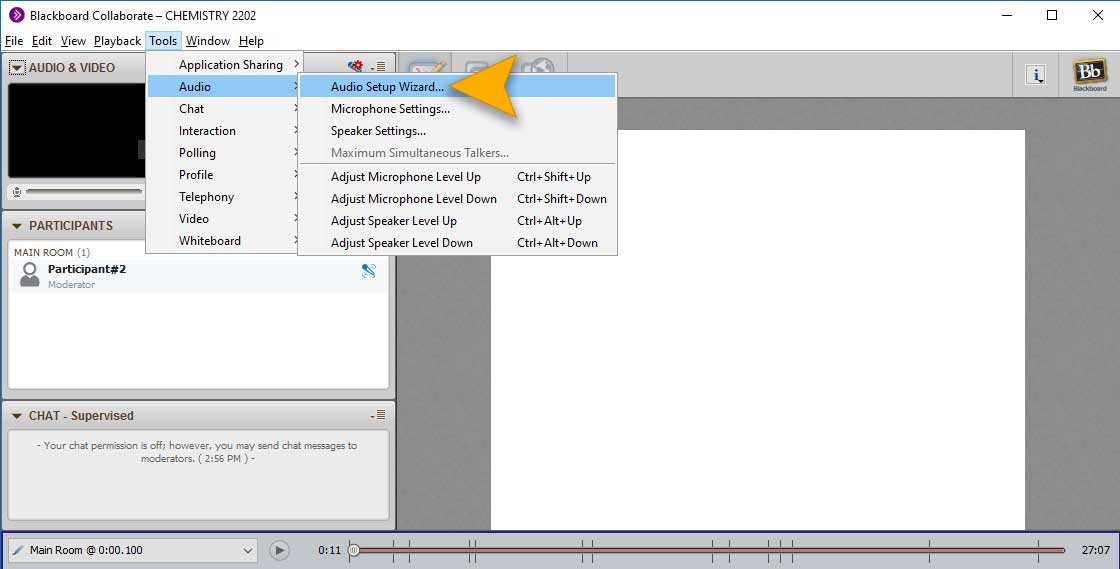This screenshot has height=569, width=1120.
Task: Expand the Application Sharing submenu
Action: pyautogui.click(x=224, y=64)
